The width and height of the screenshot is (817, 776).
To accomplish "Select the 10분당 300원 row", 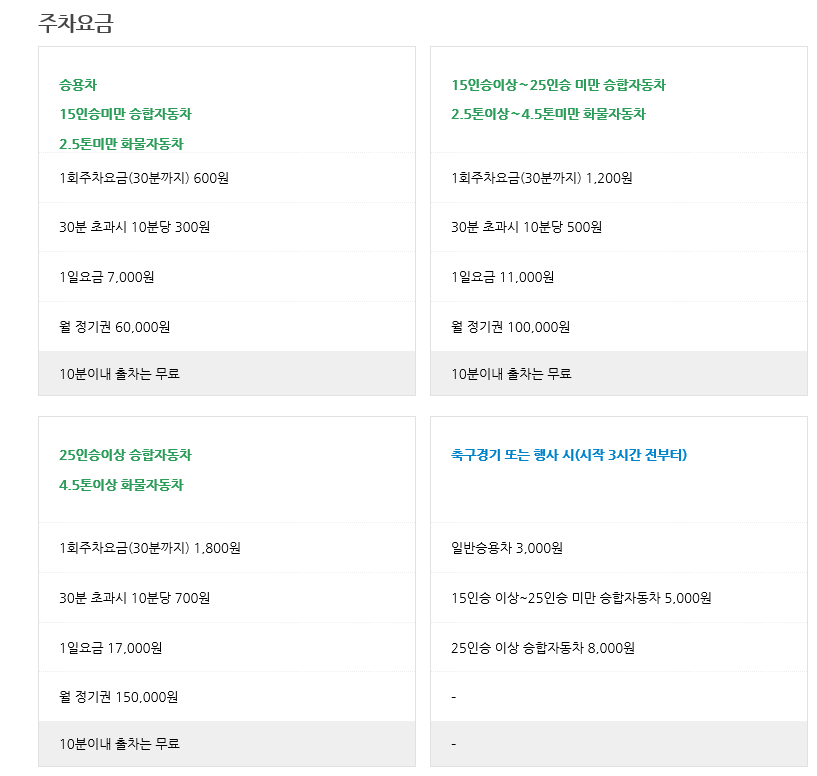I will coord(134,227).
